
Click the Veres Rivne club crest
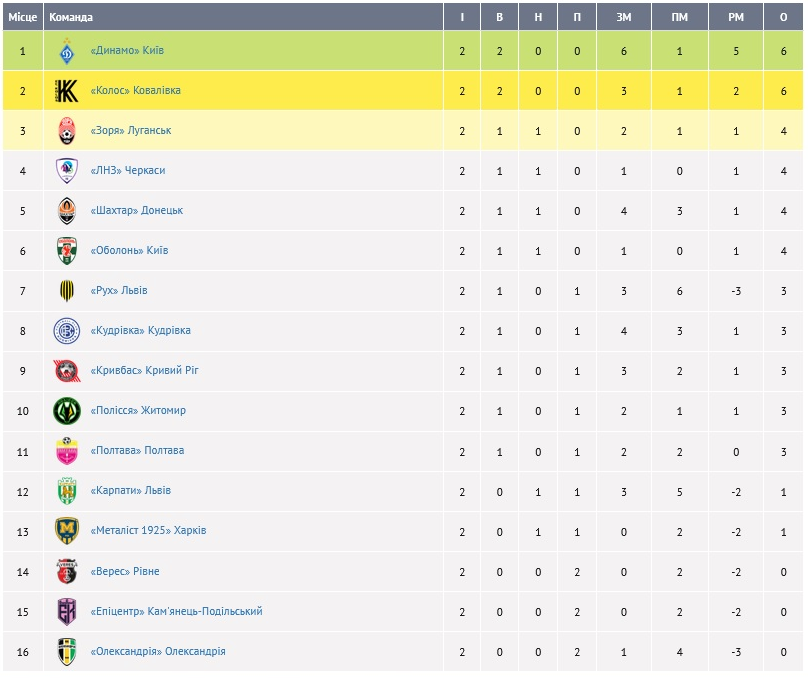coord(66,571)
